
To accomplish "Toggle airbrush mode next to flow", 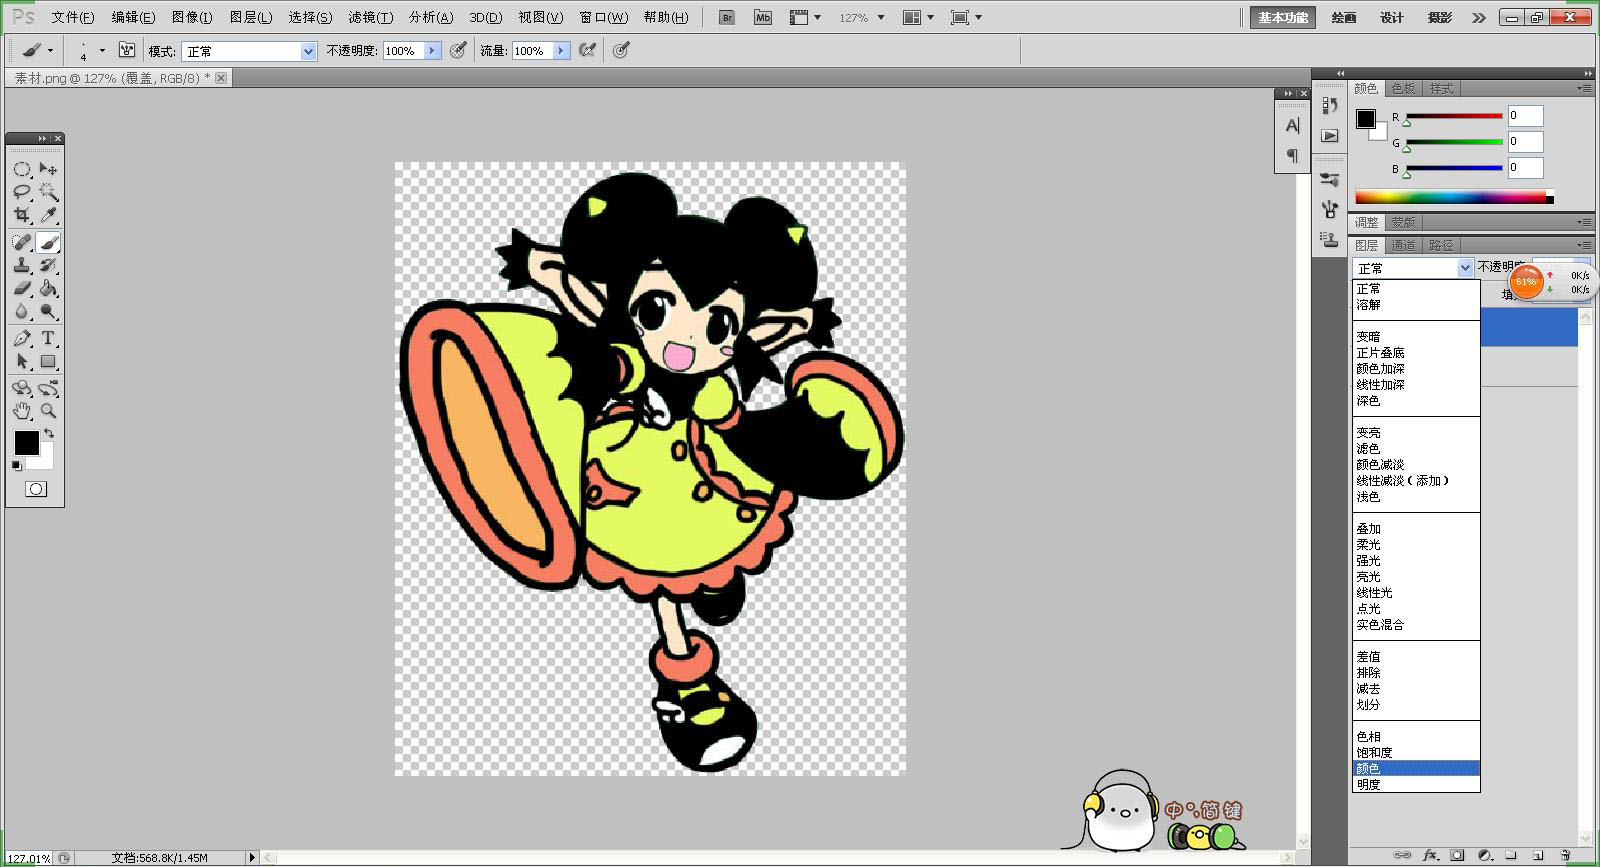I will (587, 50).
